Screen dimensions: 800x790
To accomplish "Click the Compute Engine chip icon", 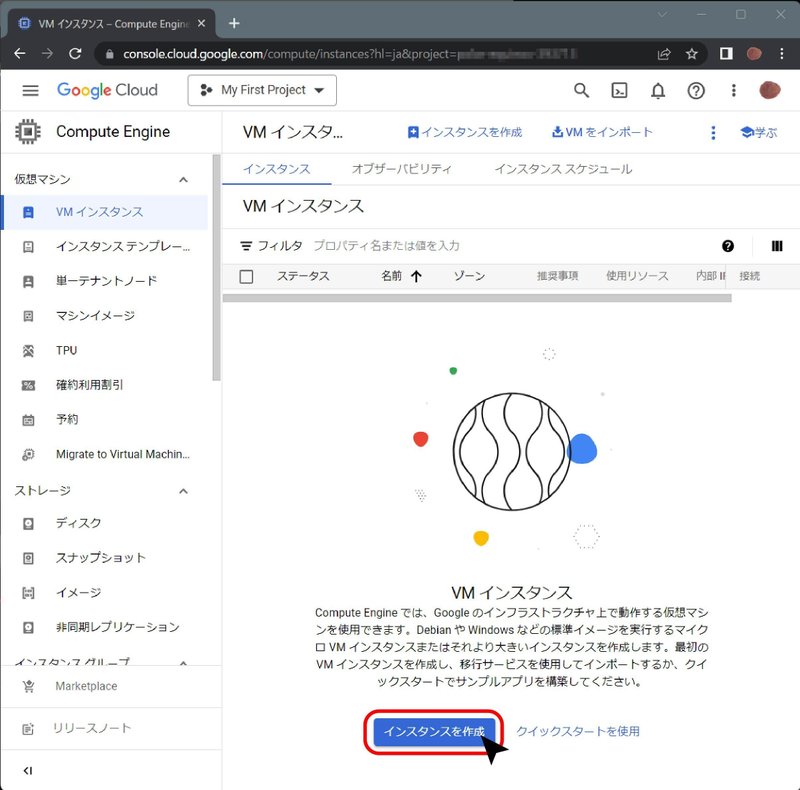I will (28, 132).
